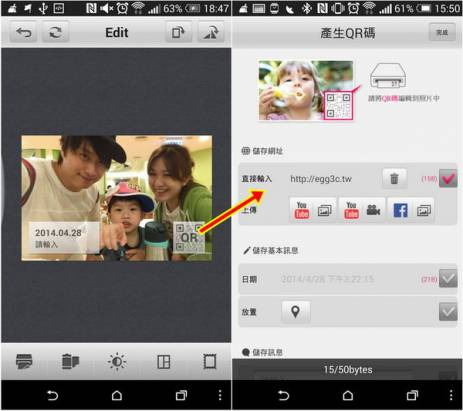The width and height of the screenshot is (463, 411).
Task: Toggle the pink checkmark beside the URL
Action: [x=448, y=179]
